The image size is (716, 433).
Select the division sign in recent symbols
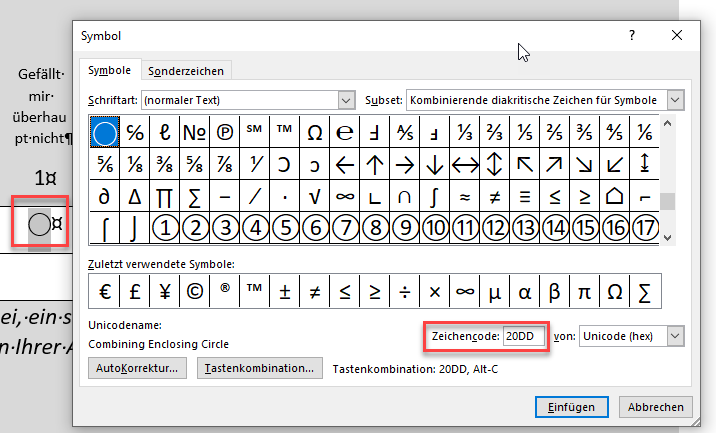pyautogui.click(x=405, y=291)
